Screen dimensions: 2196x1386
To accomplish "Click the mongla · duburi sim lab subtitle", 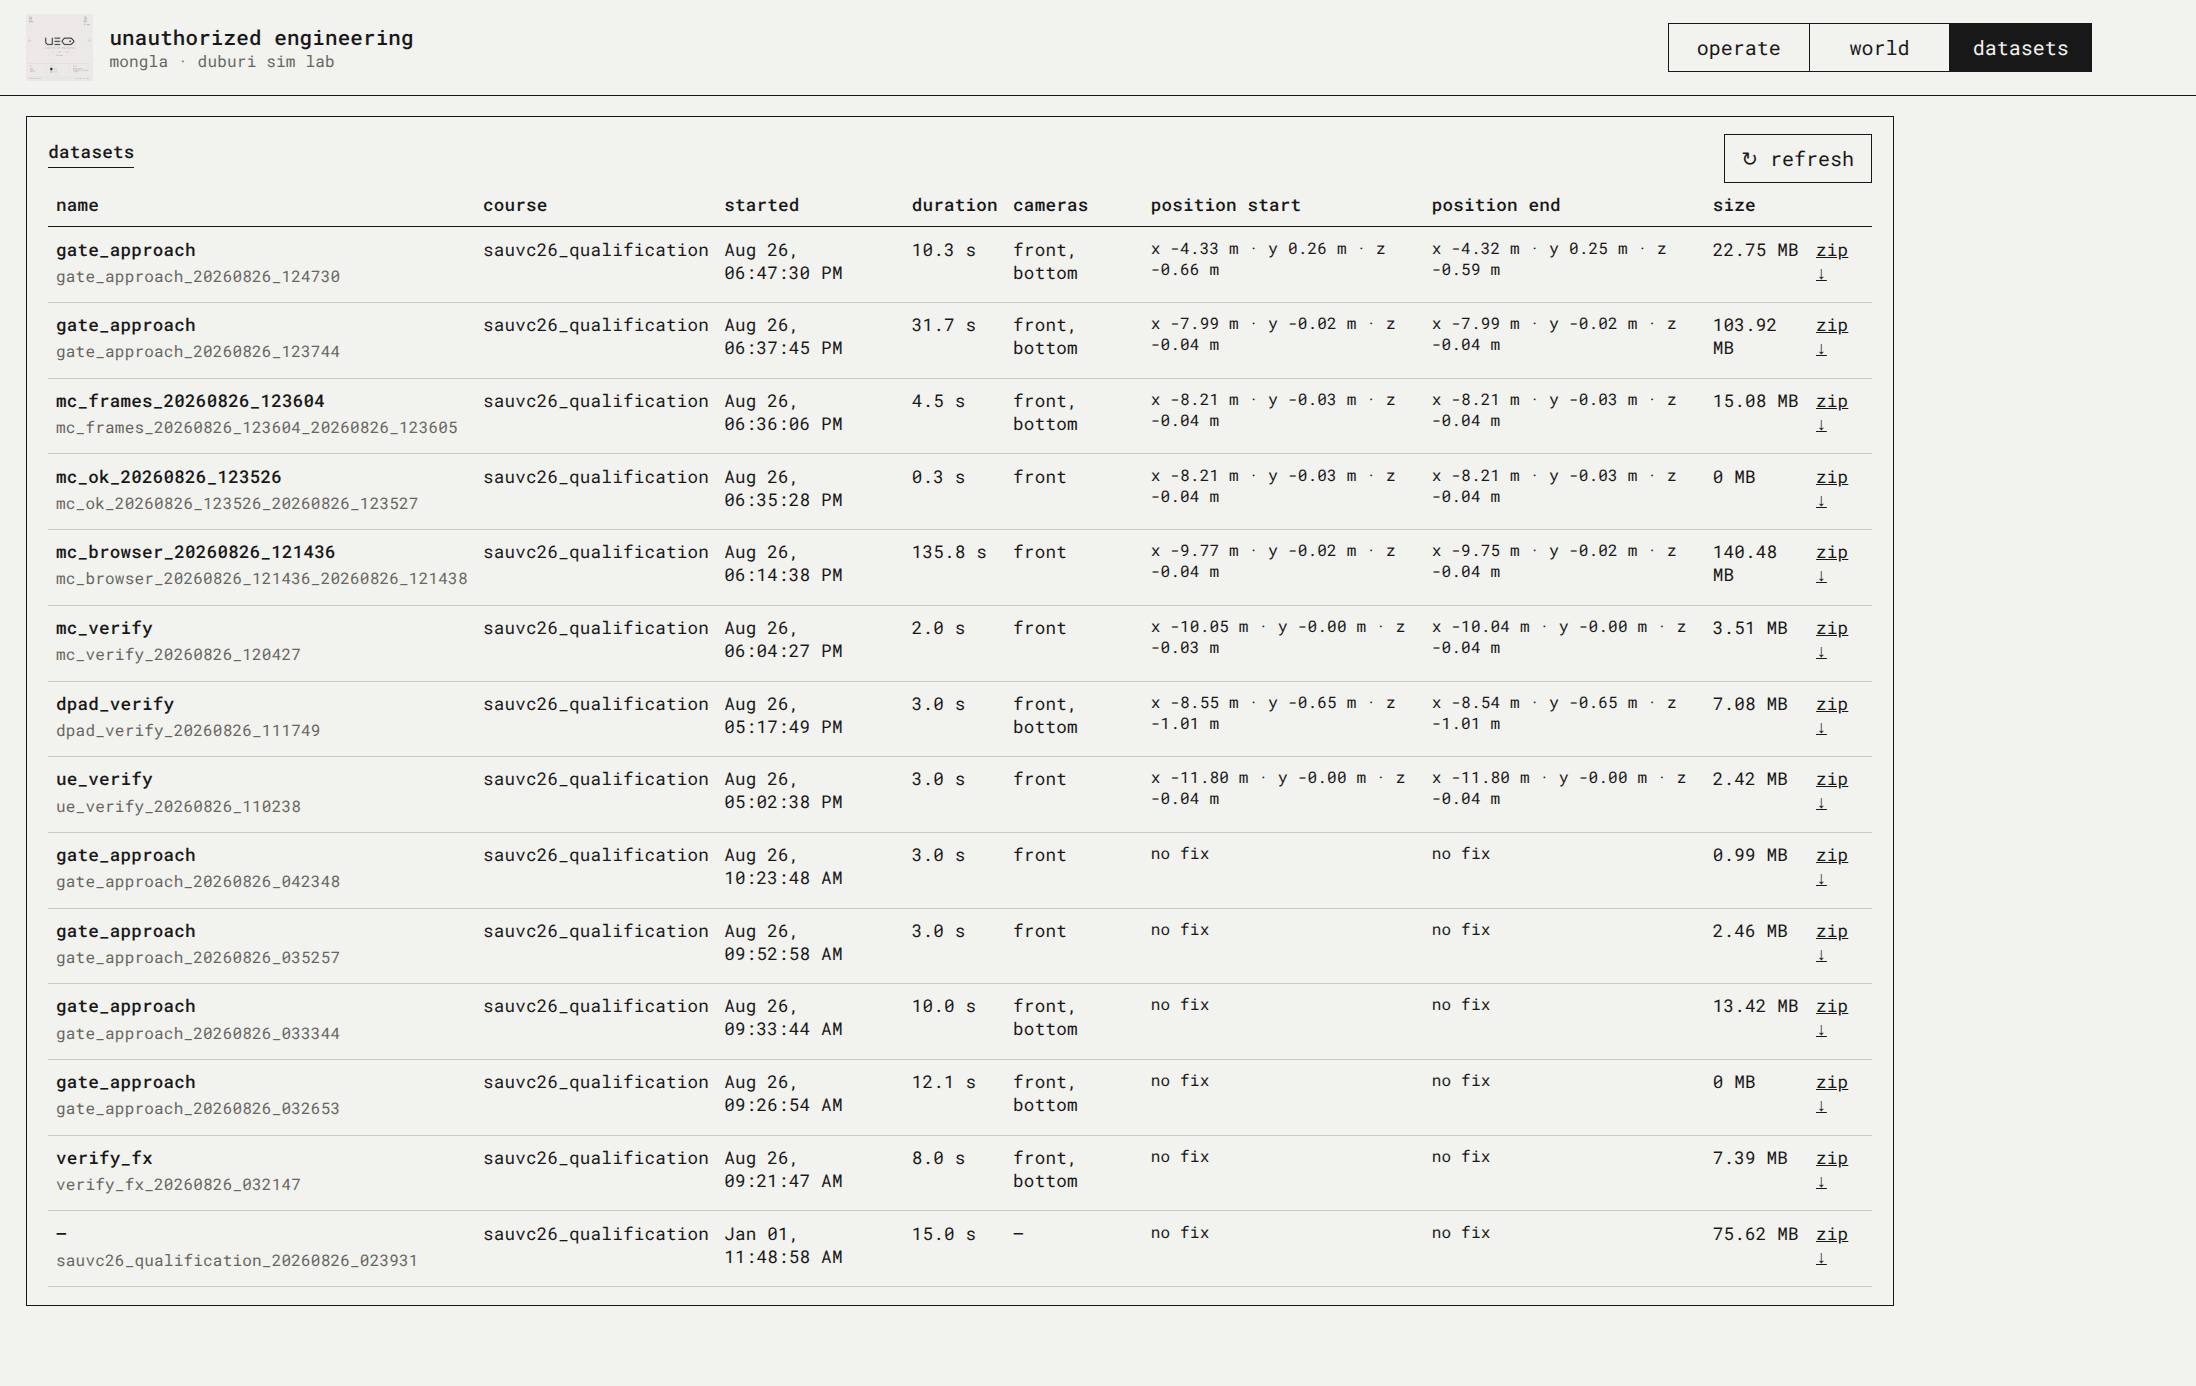I will tap(221, 62).
